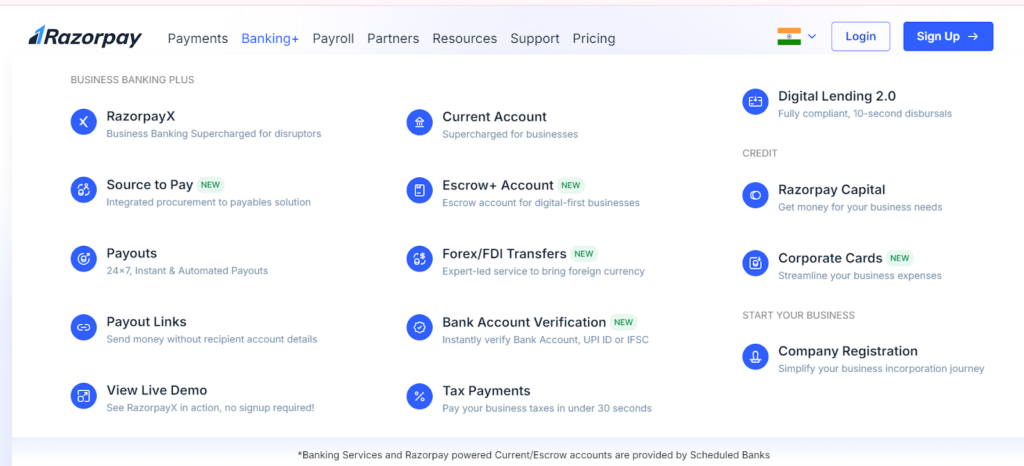Click the Tax Payments percent icon
The width and height of the screenshot is (1024, 466).
click(x=419, y=396)
